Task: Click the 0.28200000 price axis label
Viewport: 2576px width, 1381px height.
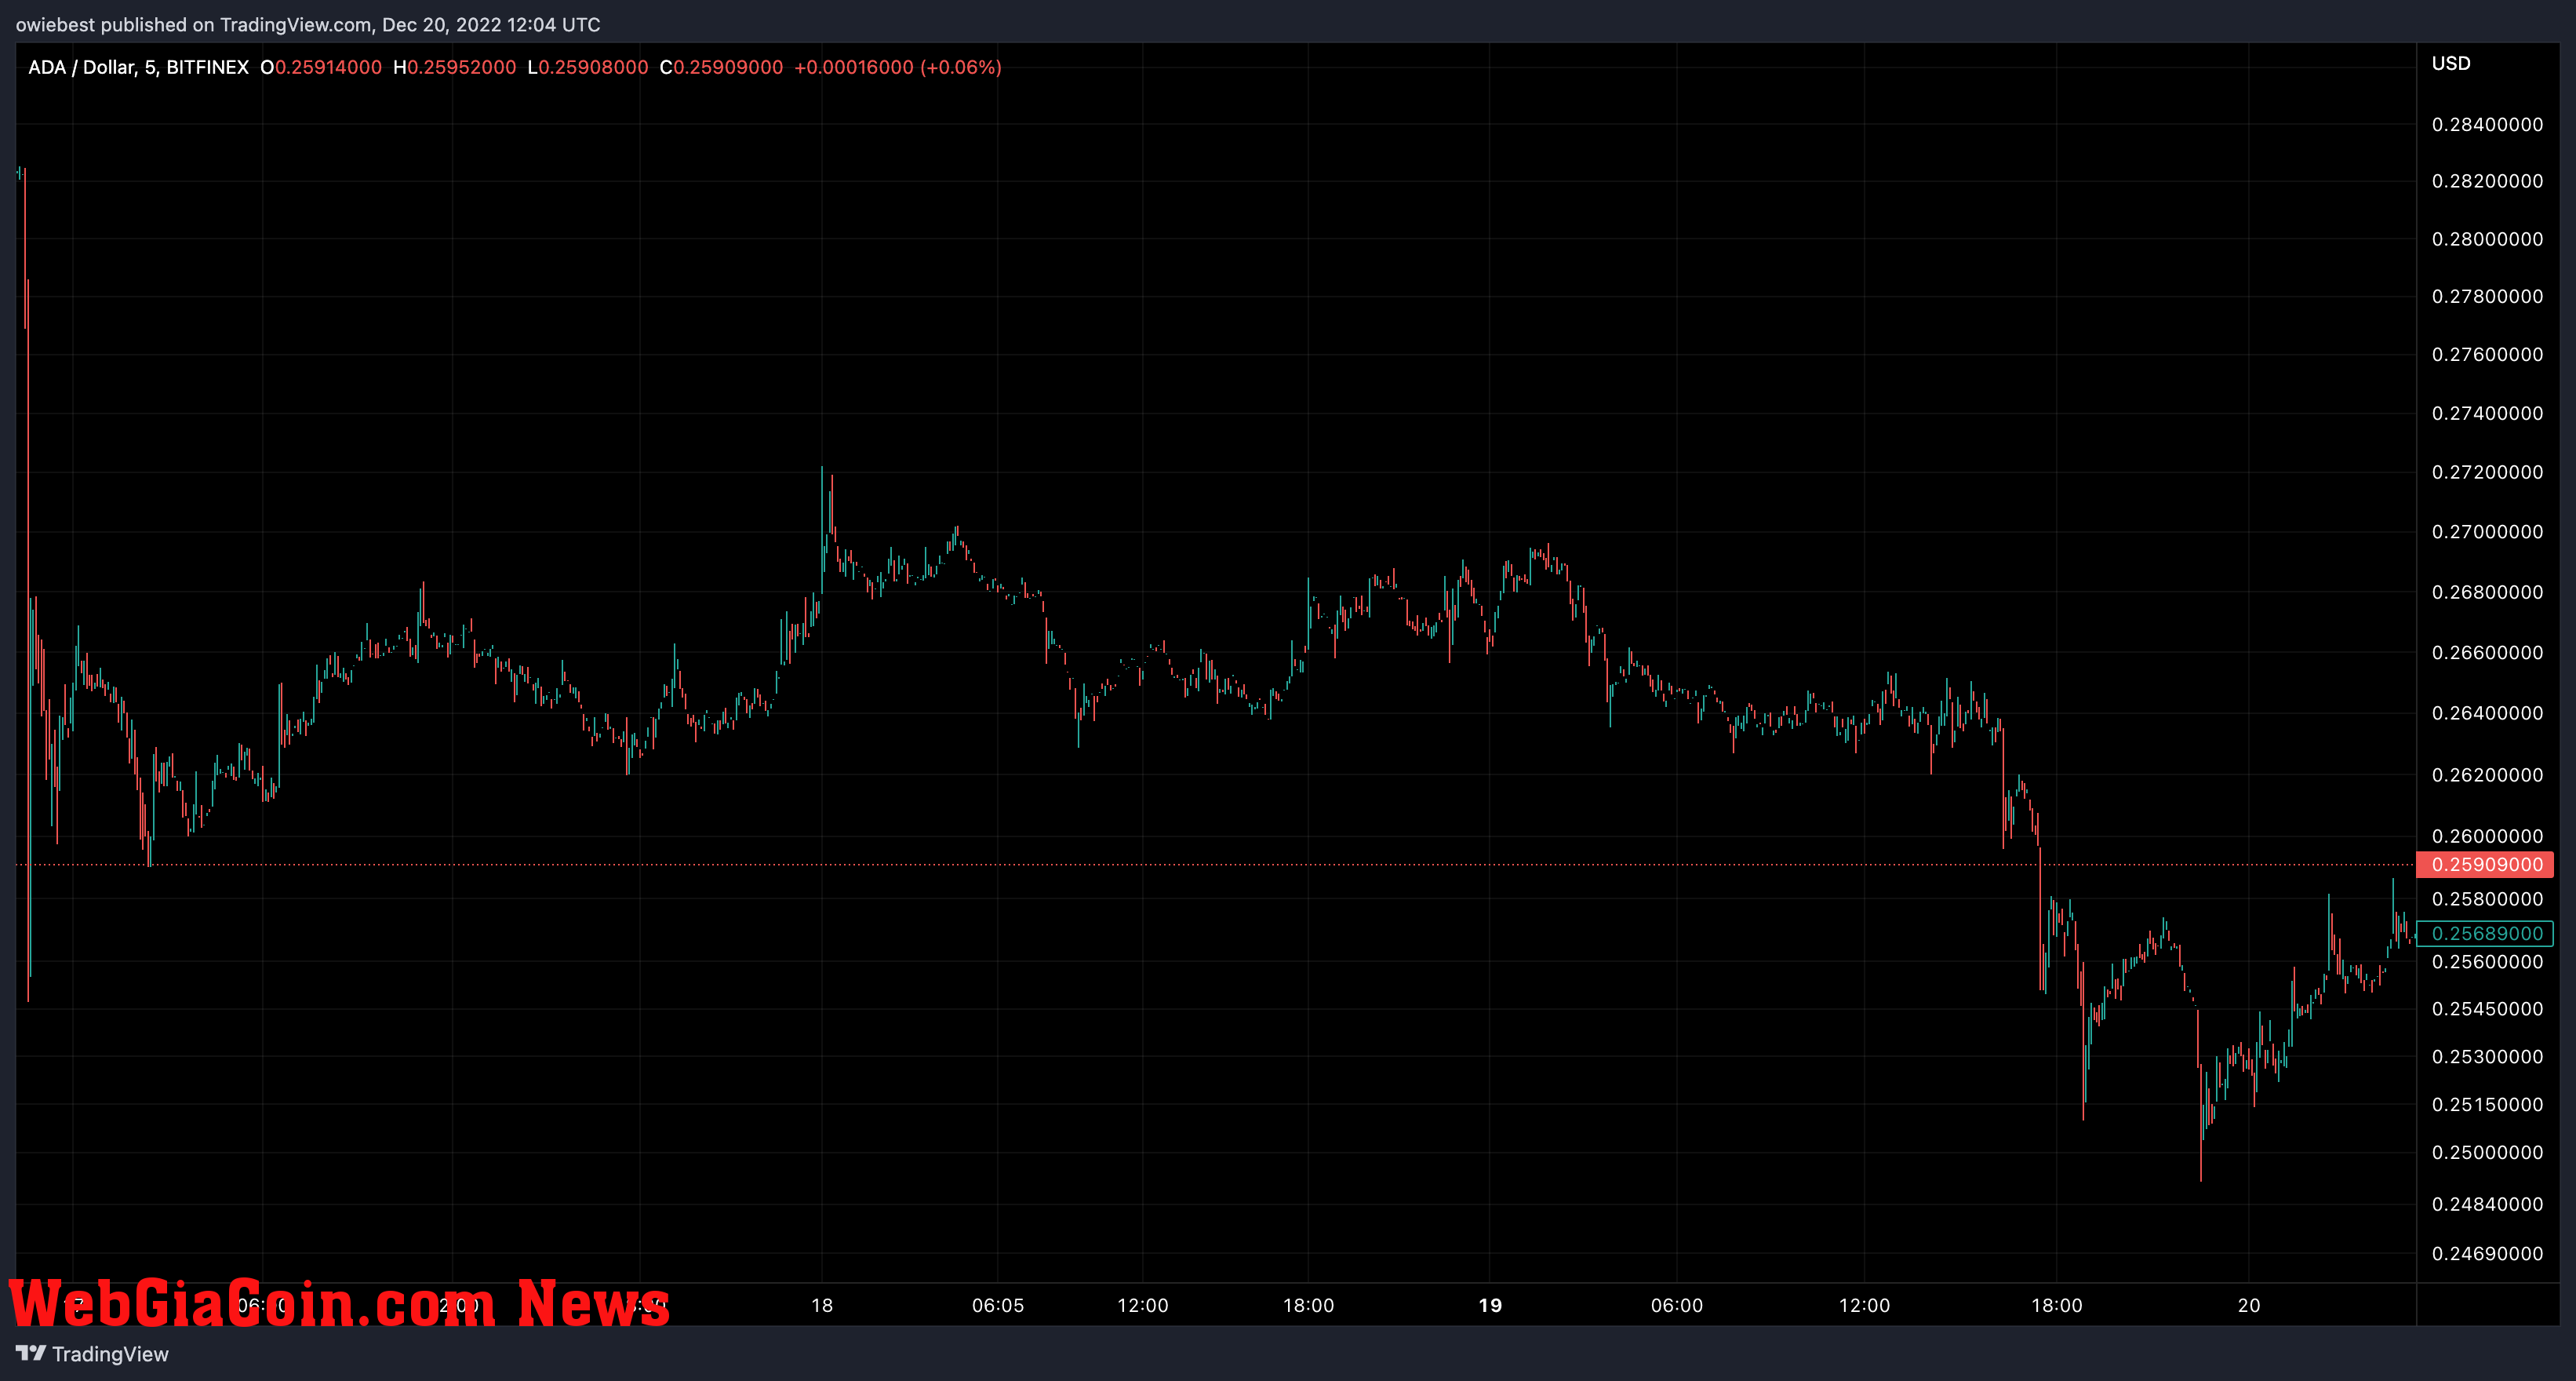Action: [2487, 181]
